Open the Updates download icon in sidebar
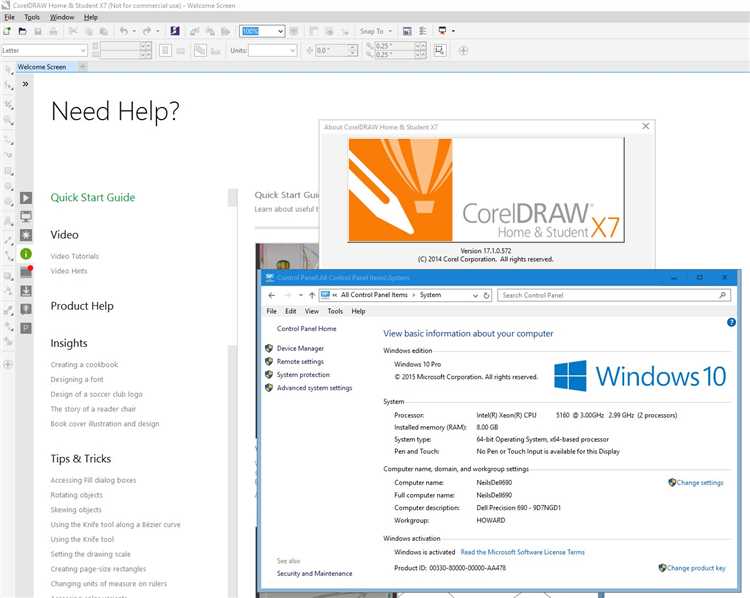 tap(26, 291)
